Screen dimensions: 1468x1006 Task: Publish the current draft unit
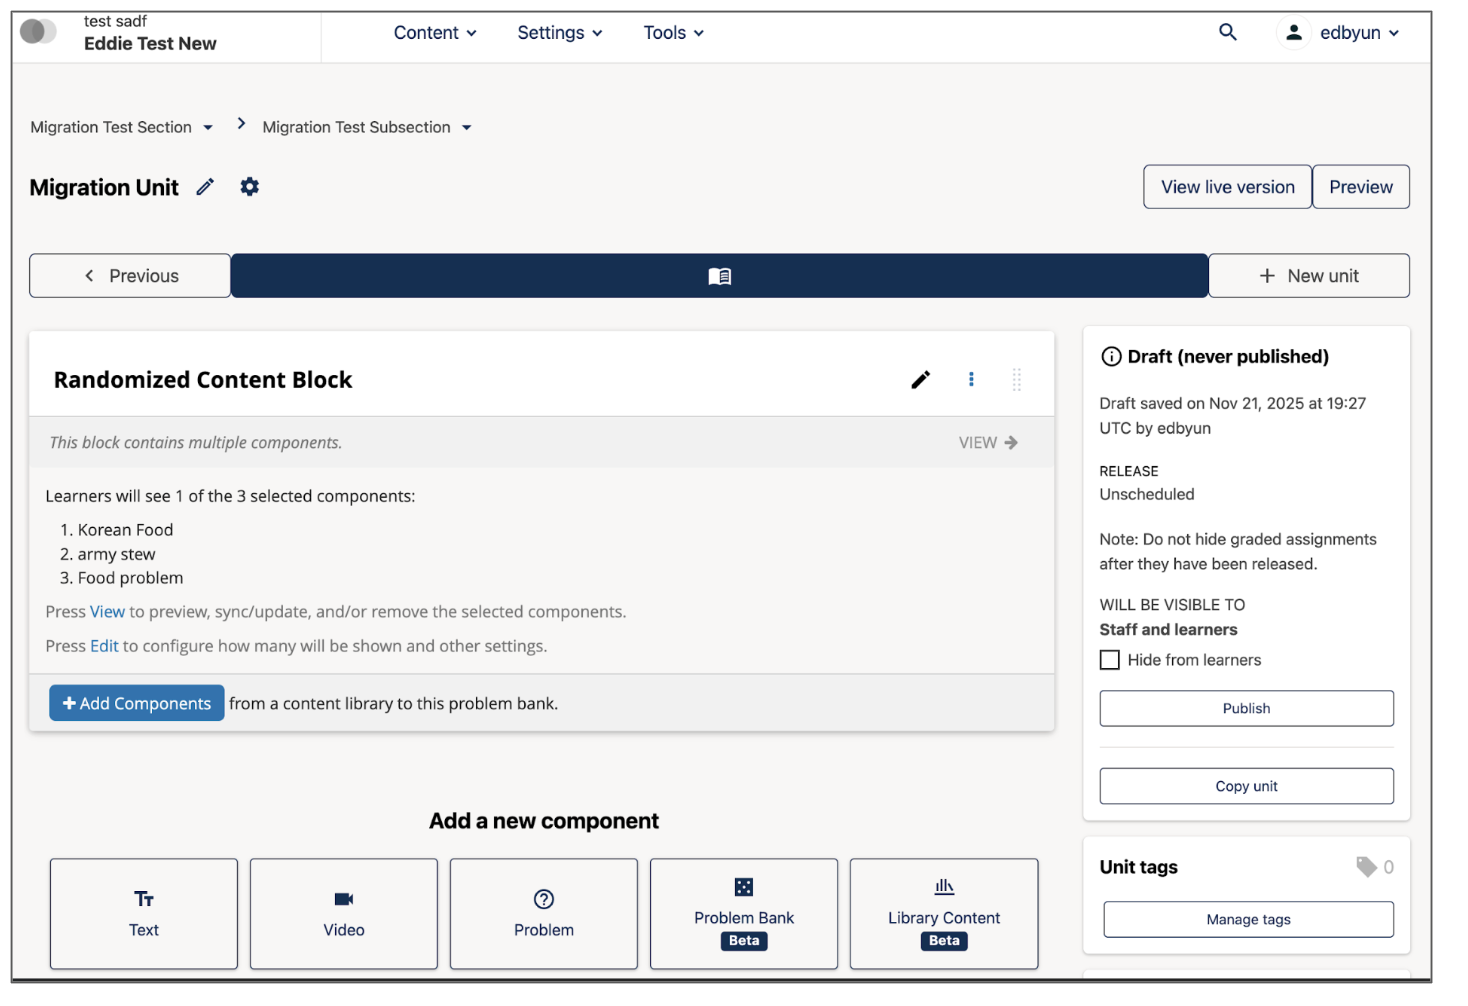(1245, 708)
